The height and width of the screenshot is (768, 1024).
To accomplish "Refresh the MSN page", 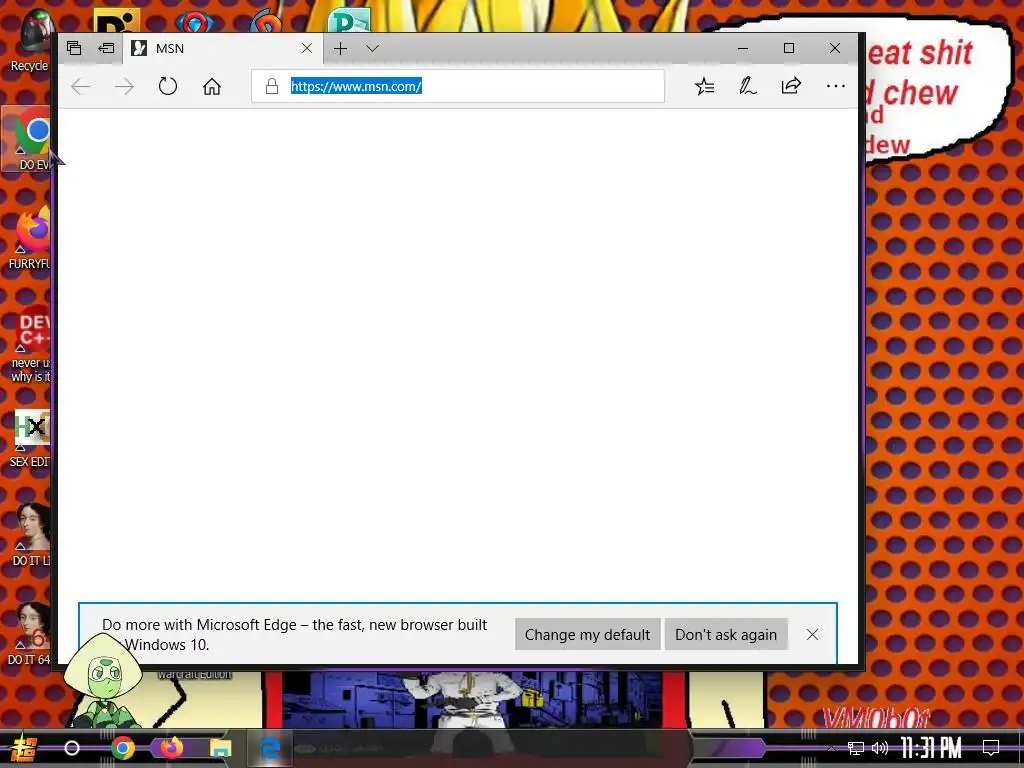I will (x=168, y=86).
